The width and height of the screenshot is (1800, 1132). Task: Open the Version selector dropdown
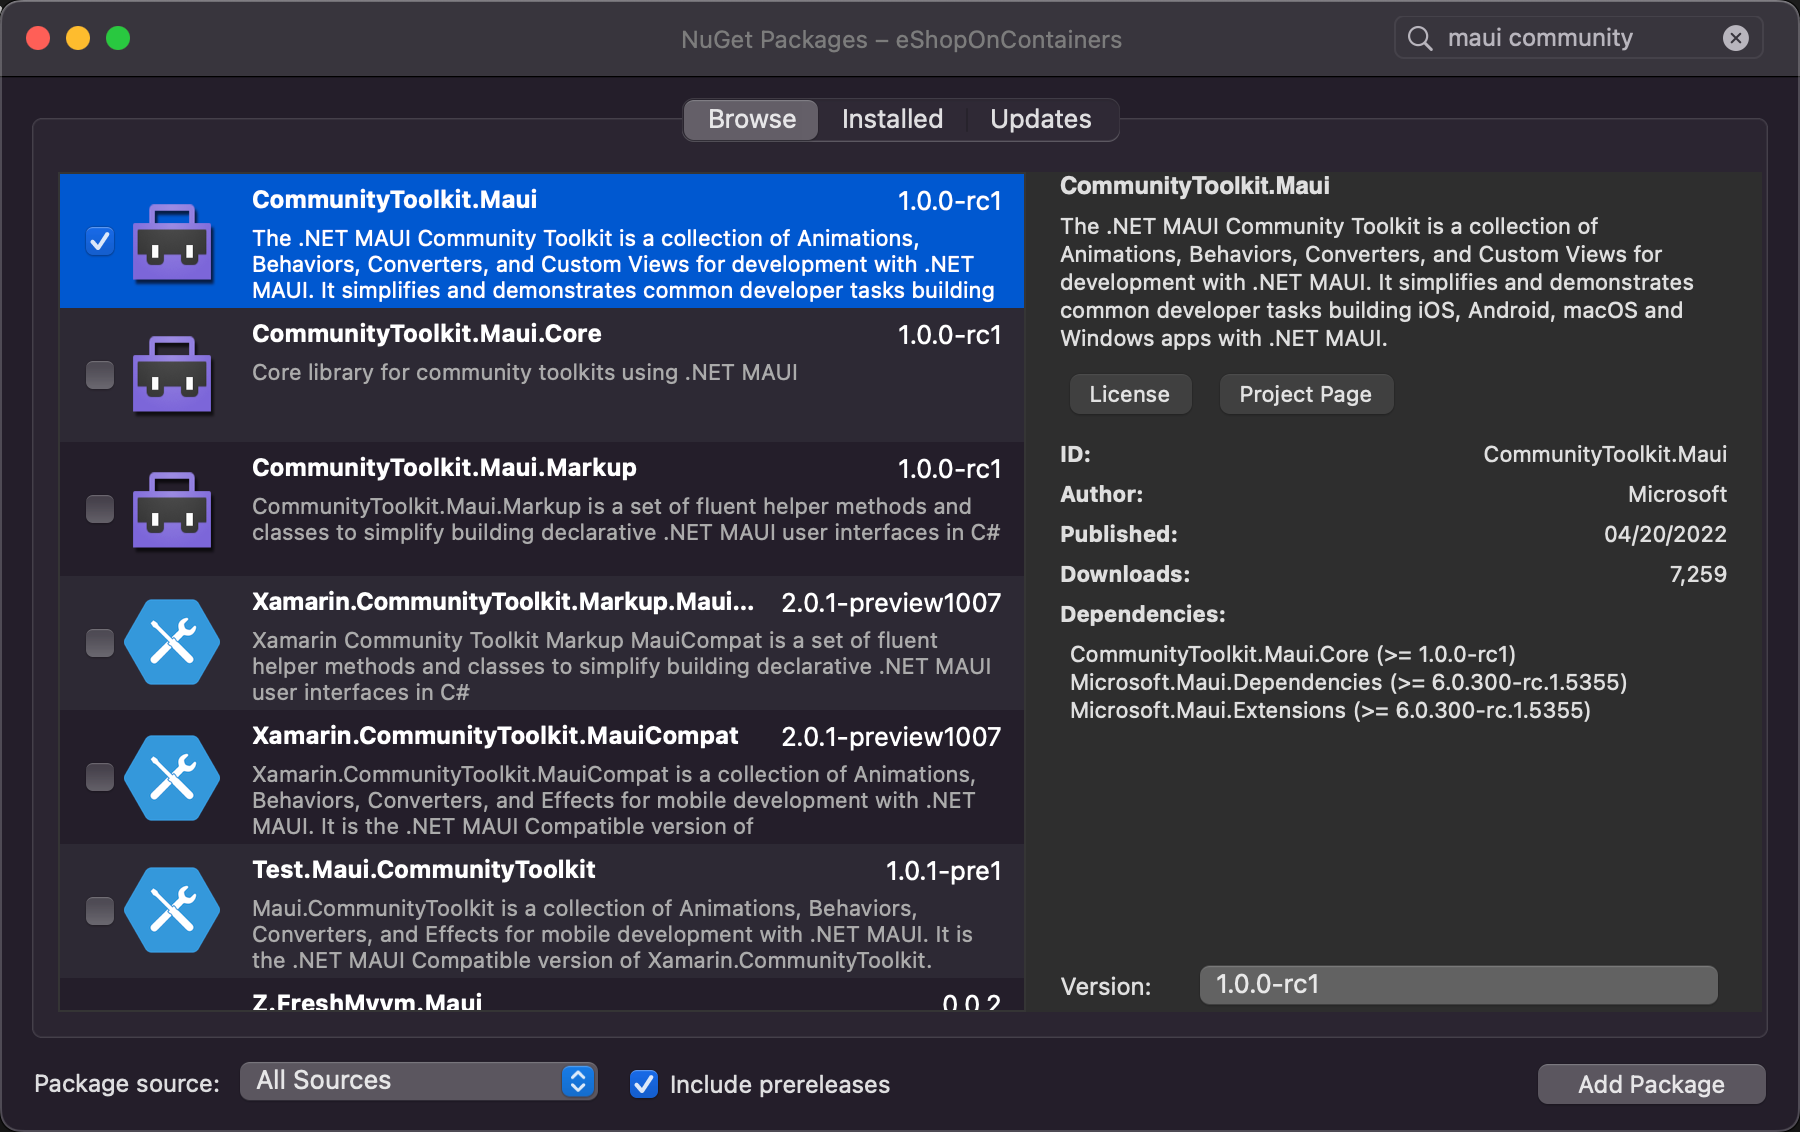coord(1459,985)
